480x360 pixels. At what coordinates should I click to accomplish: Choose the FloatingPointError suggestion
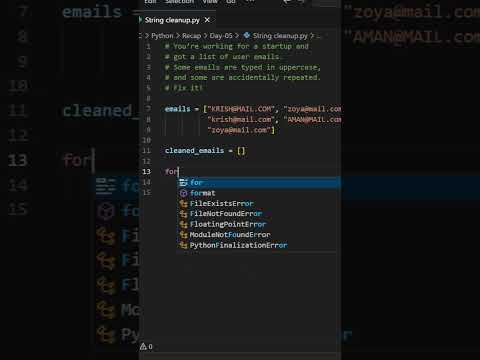[259, 224]
